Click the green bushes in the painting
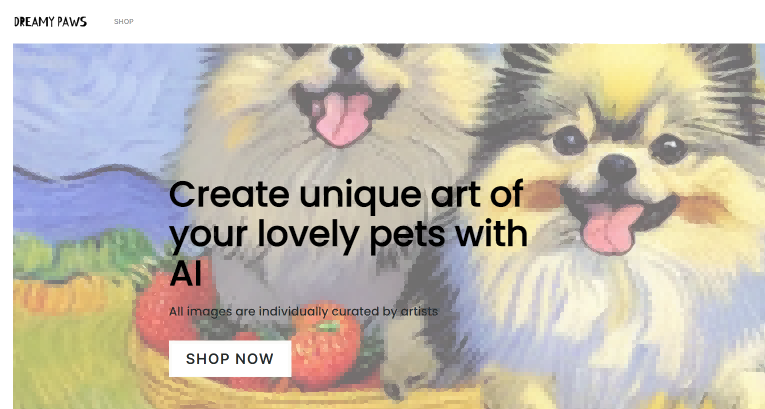Image resolution: width=765 pixels, height=409 pixels. (83, 254)
